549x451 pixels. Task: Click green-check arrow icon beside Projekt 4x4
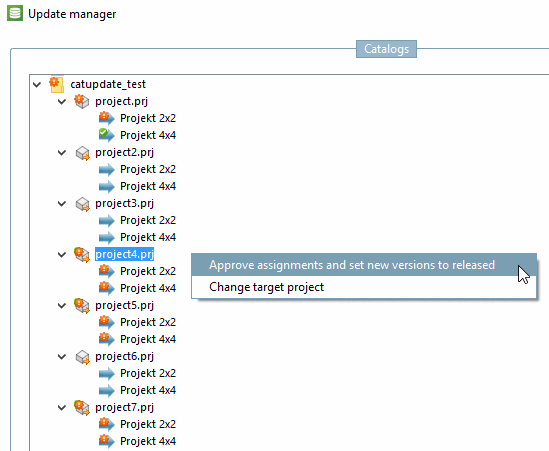click(x=106, y=135)
